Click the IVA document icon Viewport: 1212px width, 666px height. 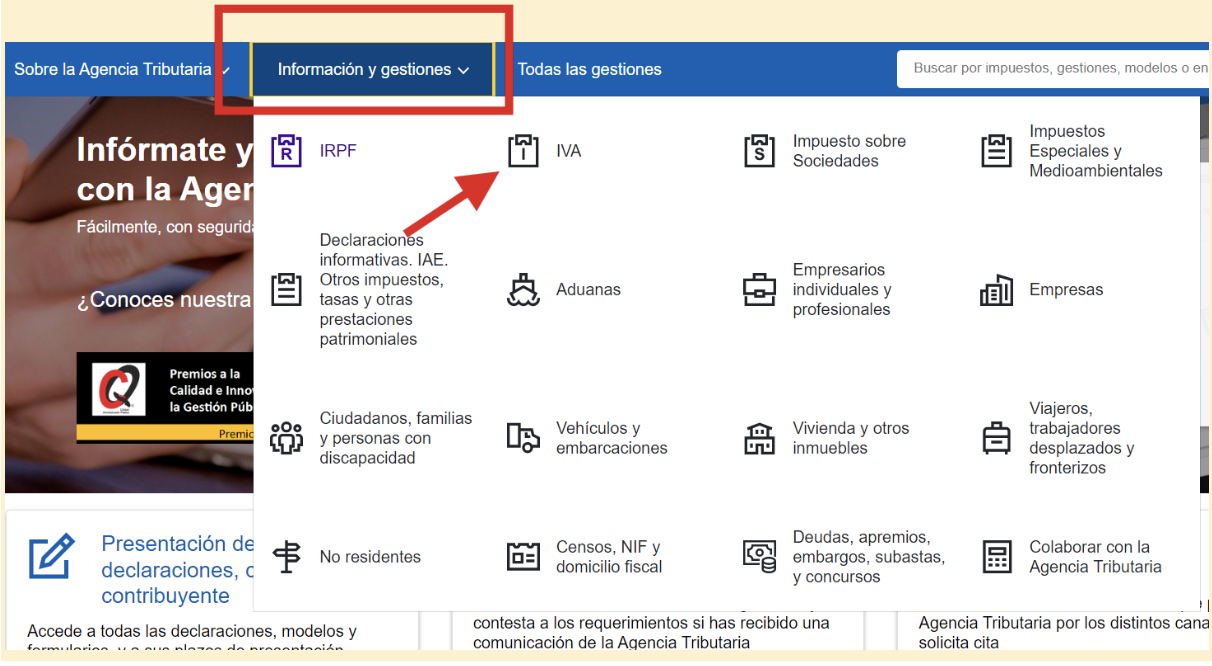pyautogui.click(x=523, y=151)
